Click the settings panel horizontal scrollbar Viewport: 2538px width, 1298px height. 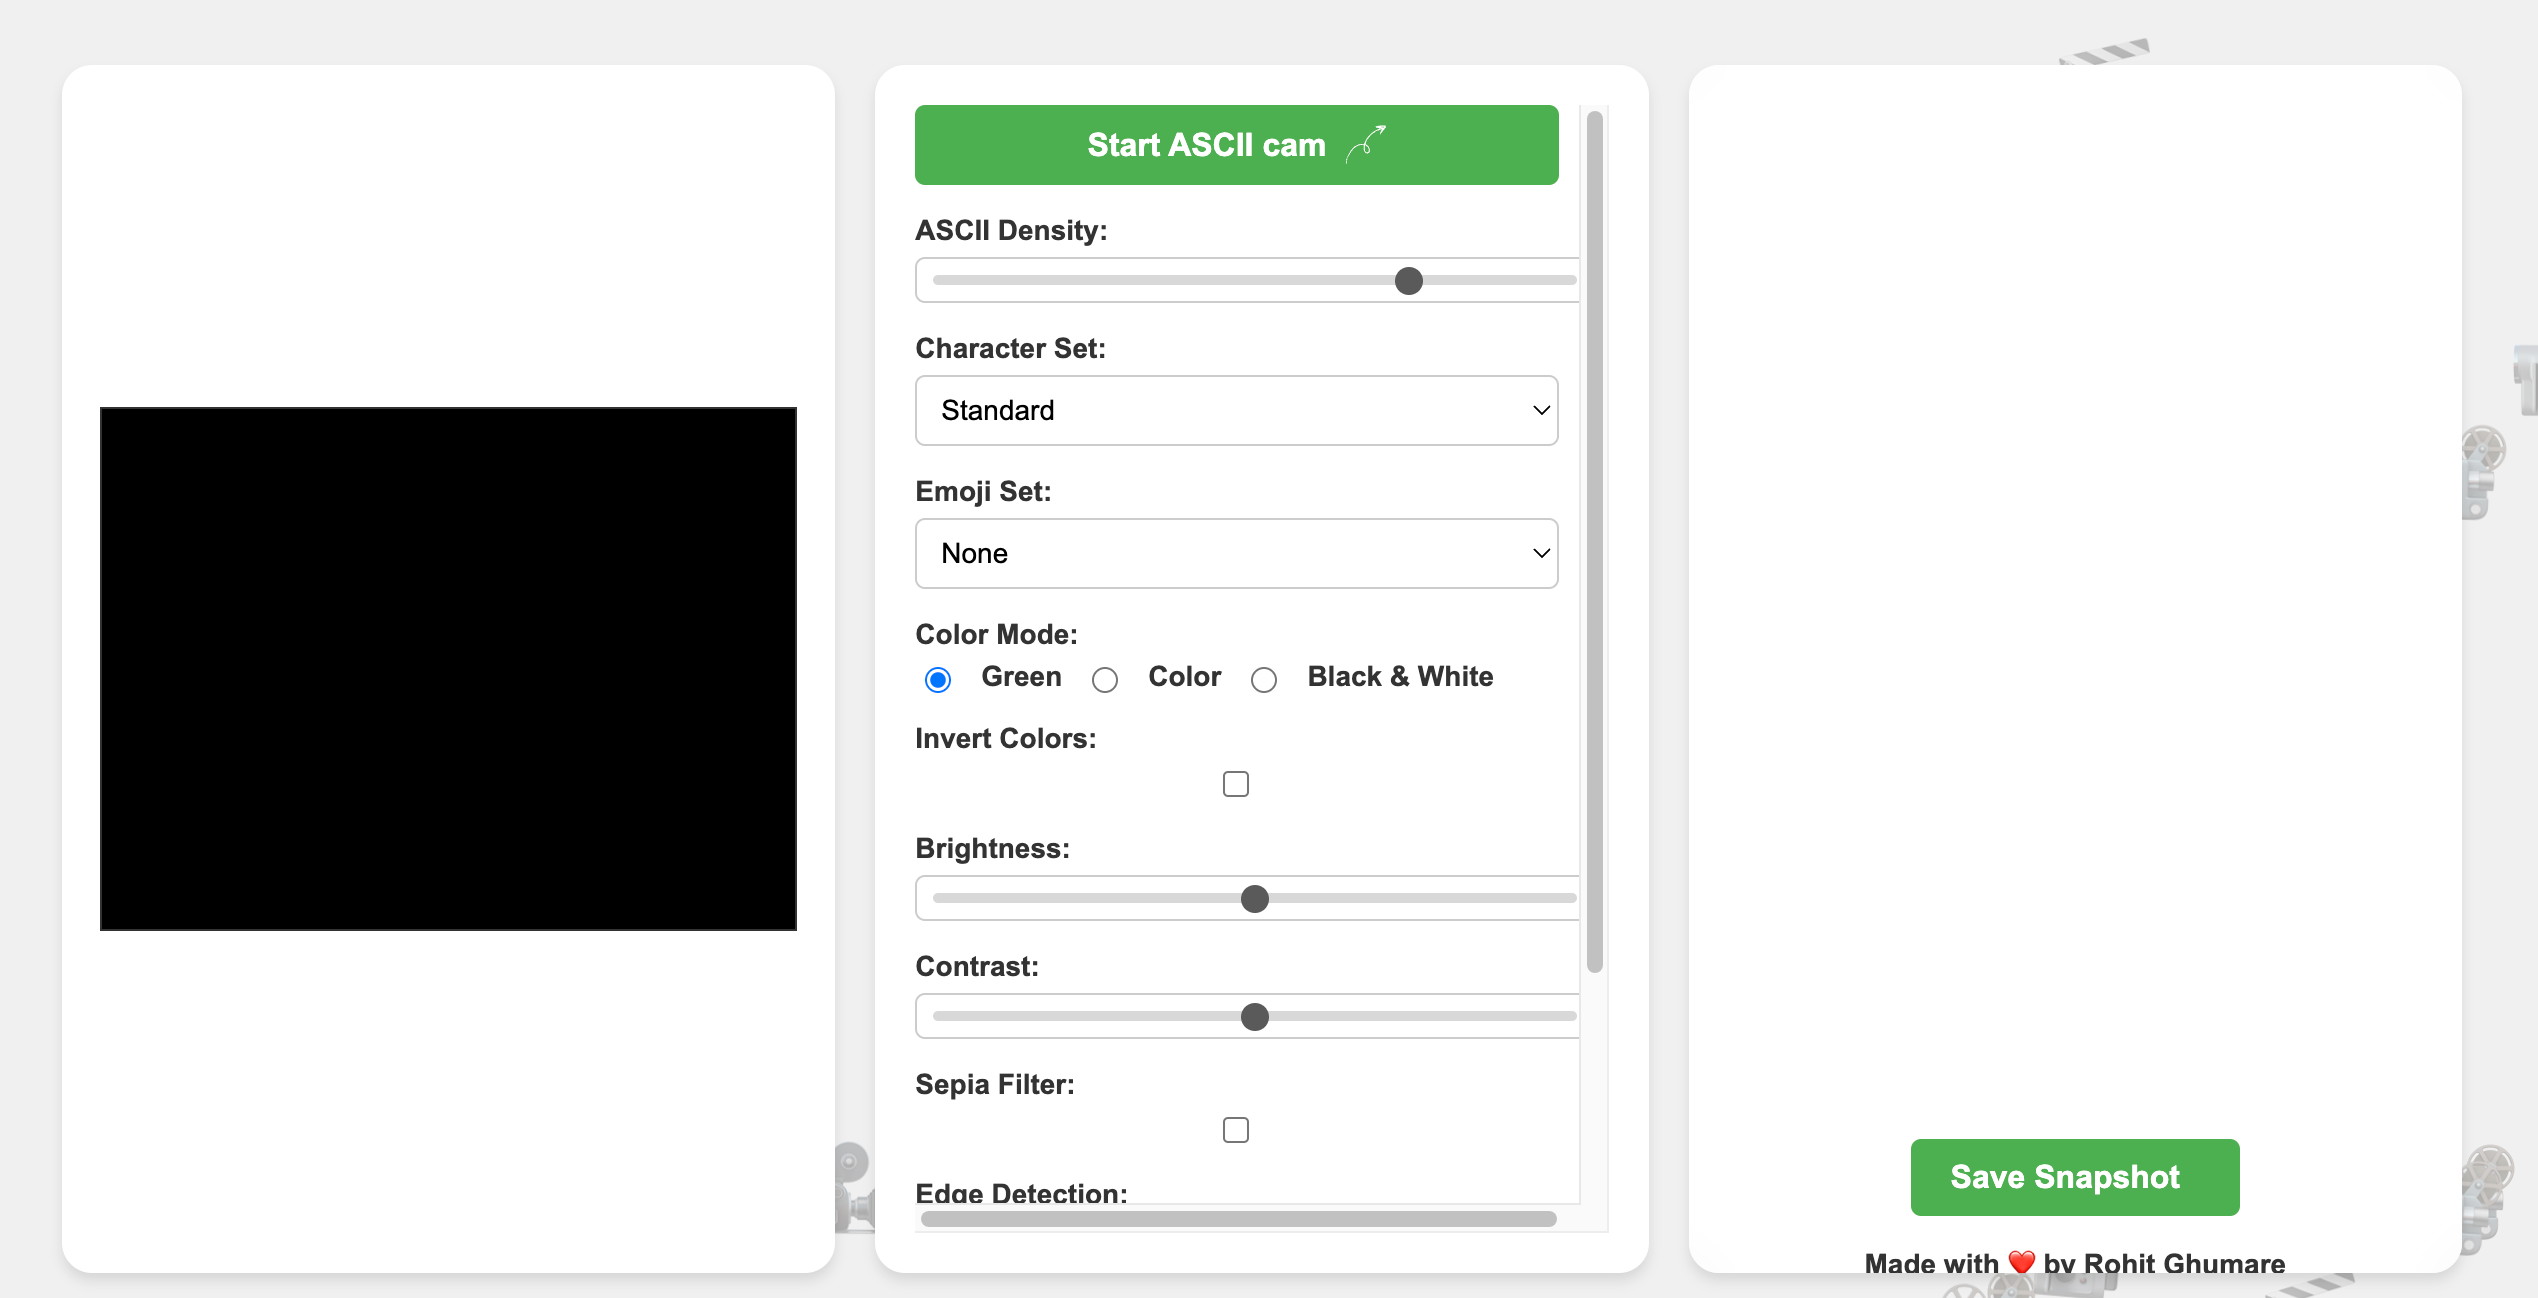(1238, 1219)
